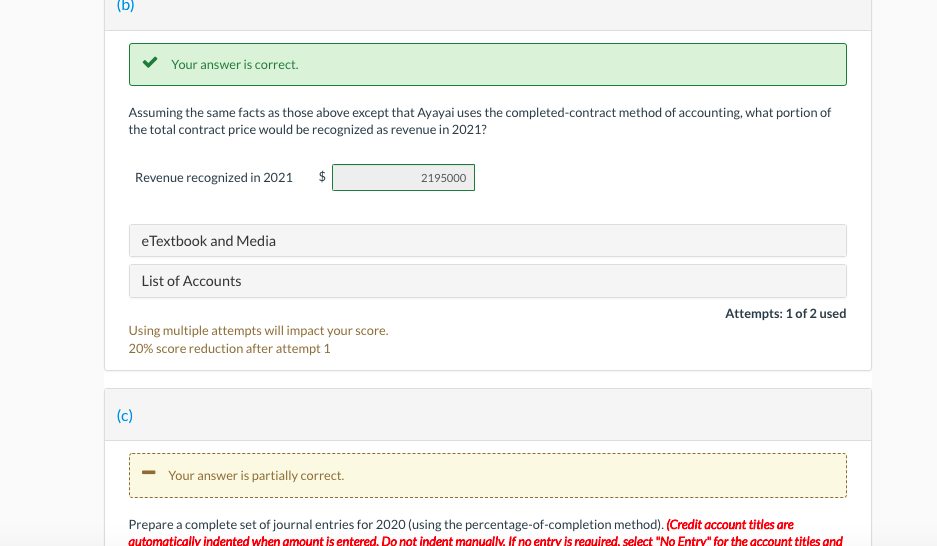Click the 'Revenue recognized in 2021' label
The image size is (937, 546).
214,177
